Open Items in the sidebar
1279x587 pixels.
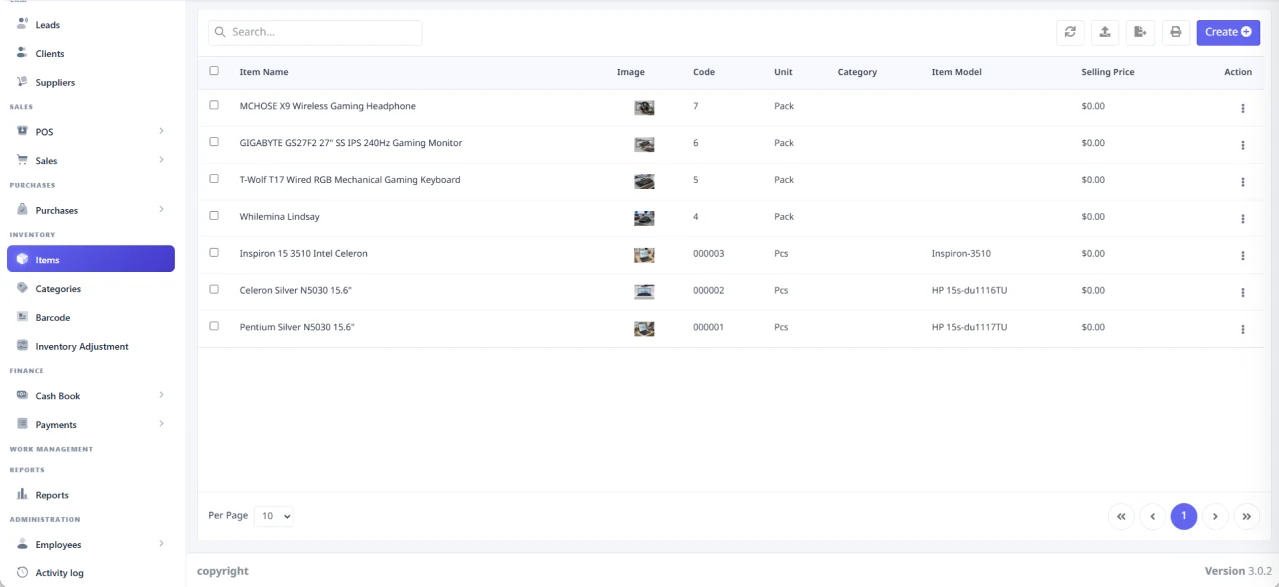[x=91, y=259]
